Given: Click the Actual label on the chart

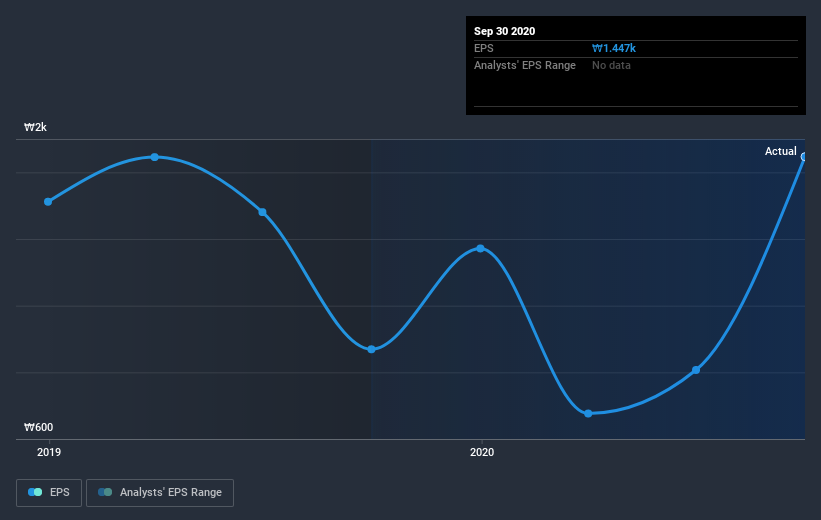Looking at the screenshot, I should pyautogui.click(x=781, y=151).
